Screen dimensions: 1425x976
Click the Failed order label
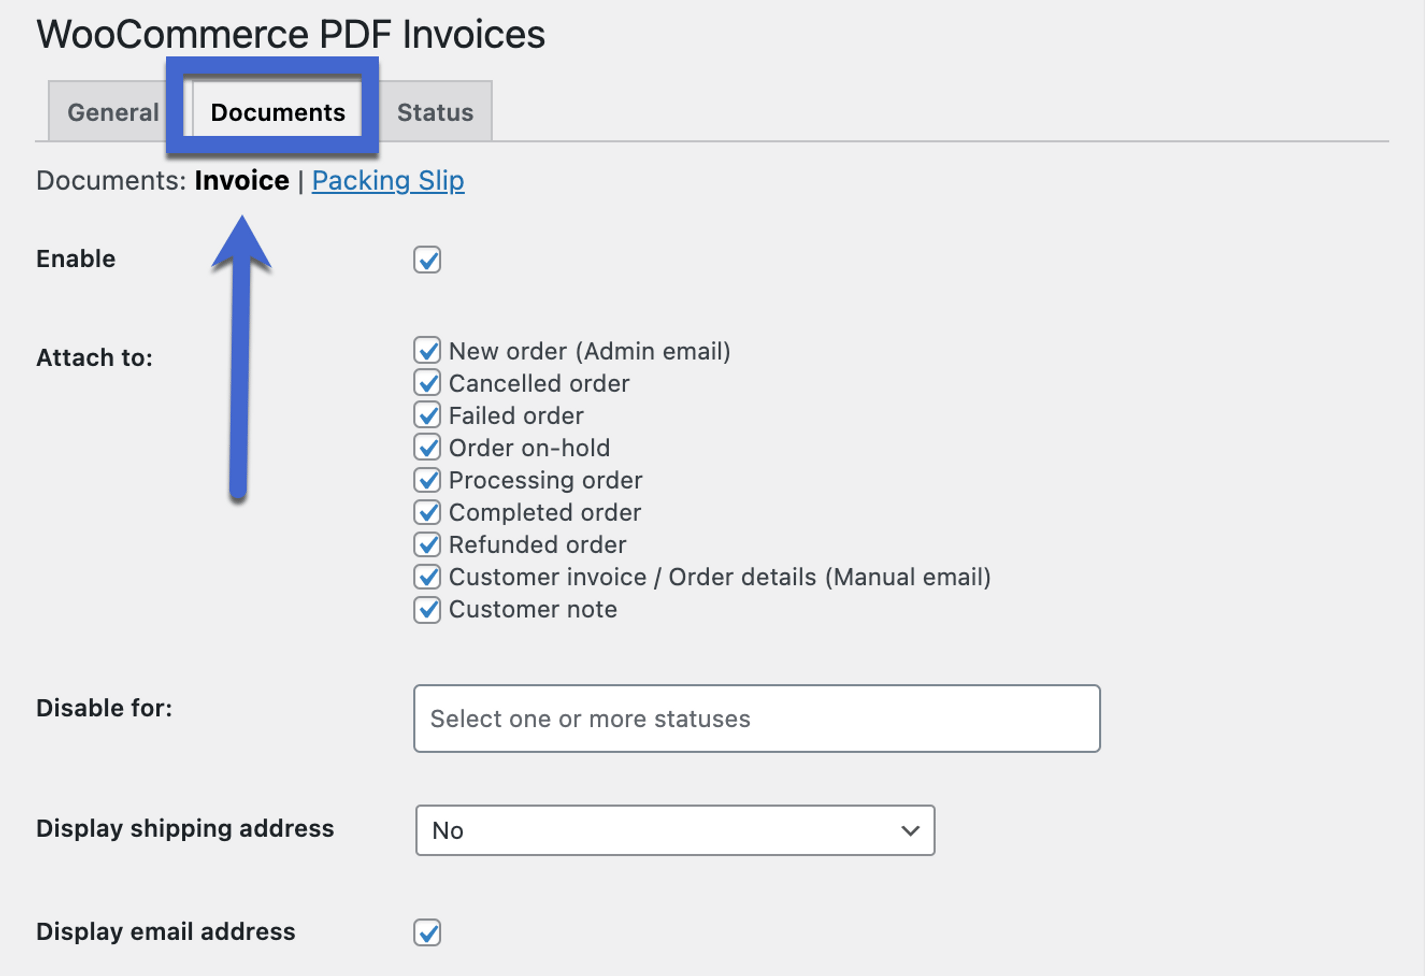[x=516, y=415]
